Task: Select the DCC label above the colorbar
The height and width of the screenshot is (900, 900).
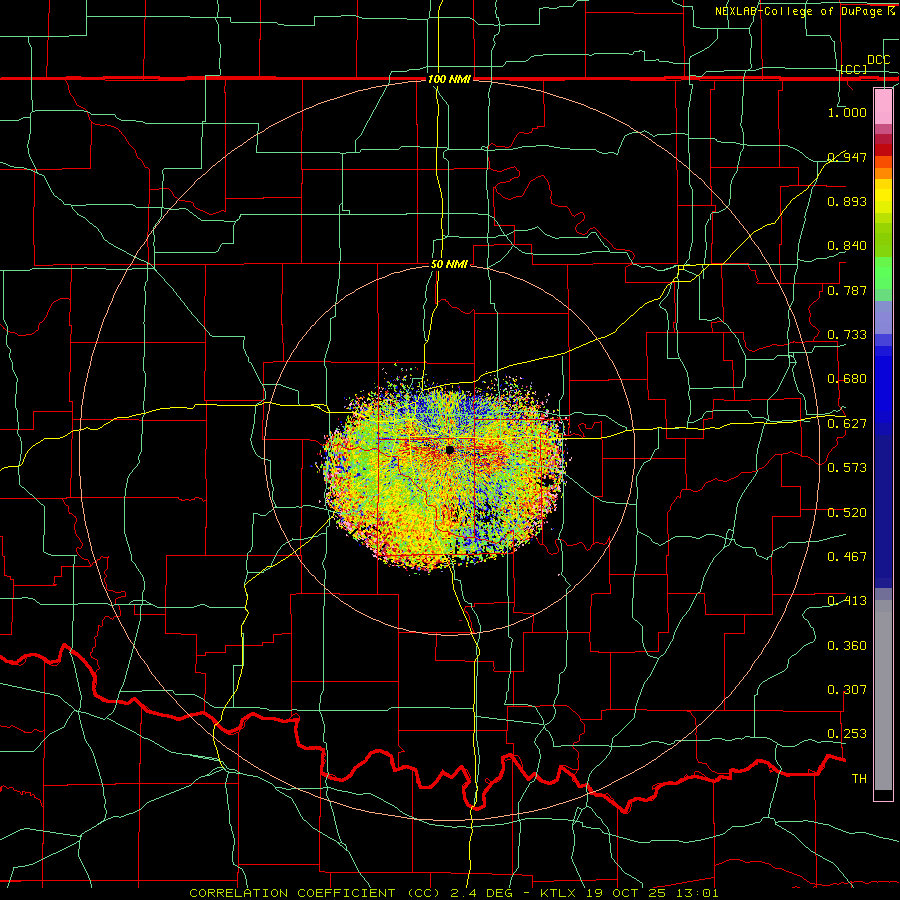Action: click(878, 60)
